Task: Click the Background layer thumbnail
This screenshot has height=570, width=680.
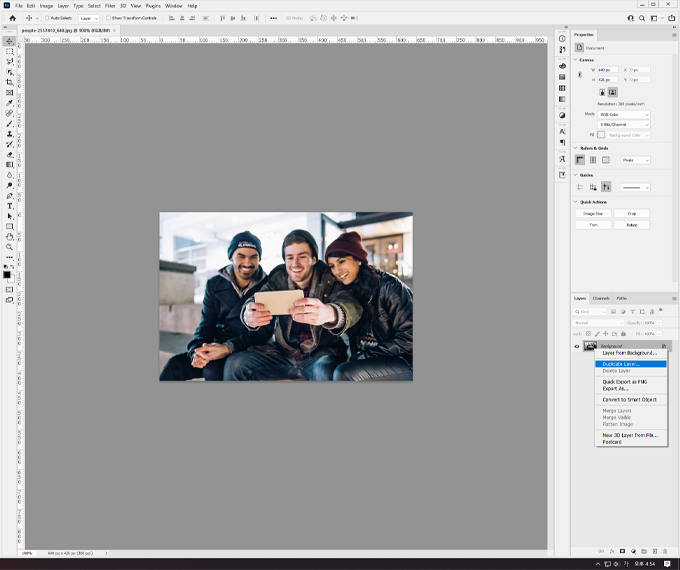Action: 590,346
